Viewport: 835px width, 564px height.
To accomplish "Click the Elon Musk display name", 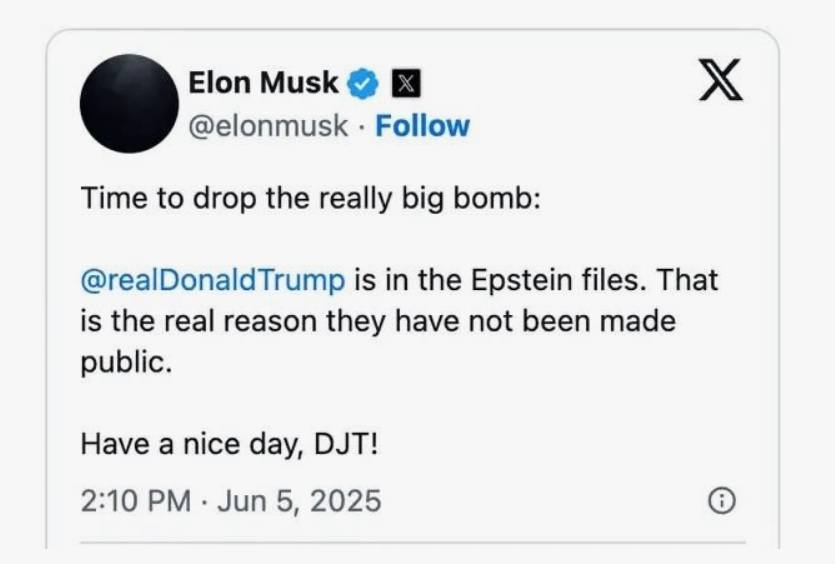I will pyautogui.click(x=264, y=84).
